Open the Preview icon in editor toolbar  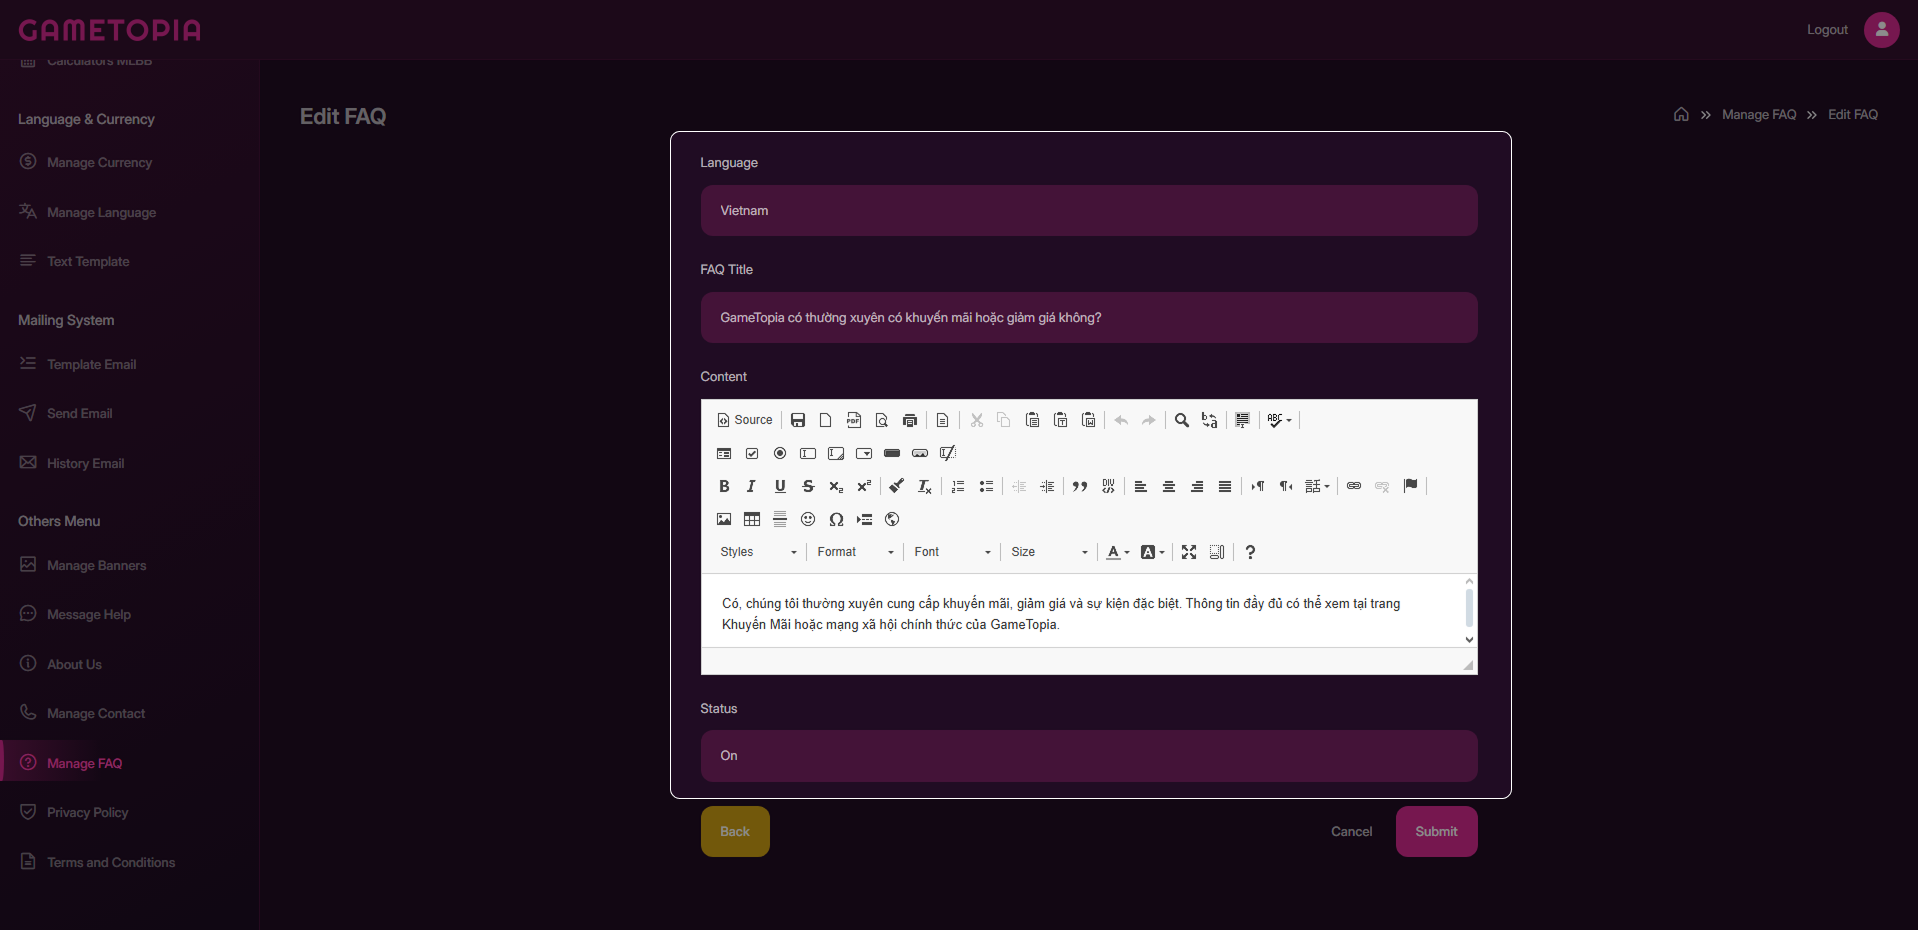click(882, 420)
